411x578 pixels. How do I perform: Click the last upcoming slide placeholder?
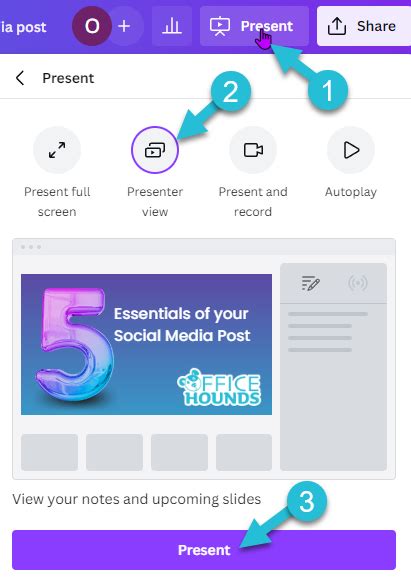tap(244, 452)
